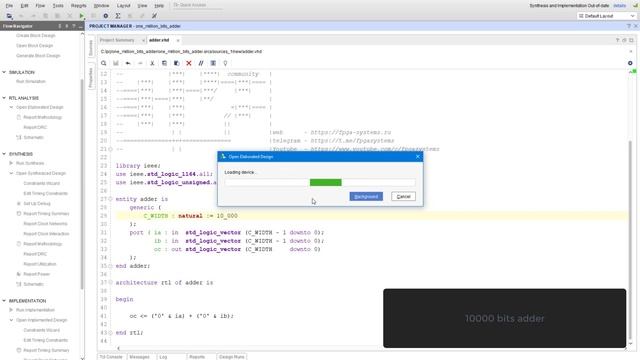Switch to the Messages tab
This screenshot has width=640, height=360.
(140, 357)
